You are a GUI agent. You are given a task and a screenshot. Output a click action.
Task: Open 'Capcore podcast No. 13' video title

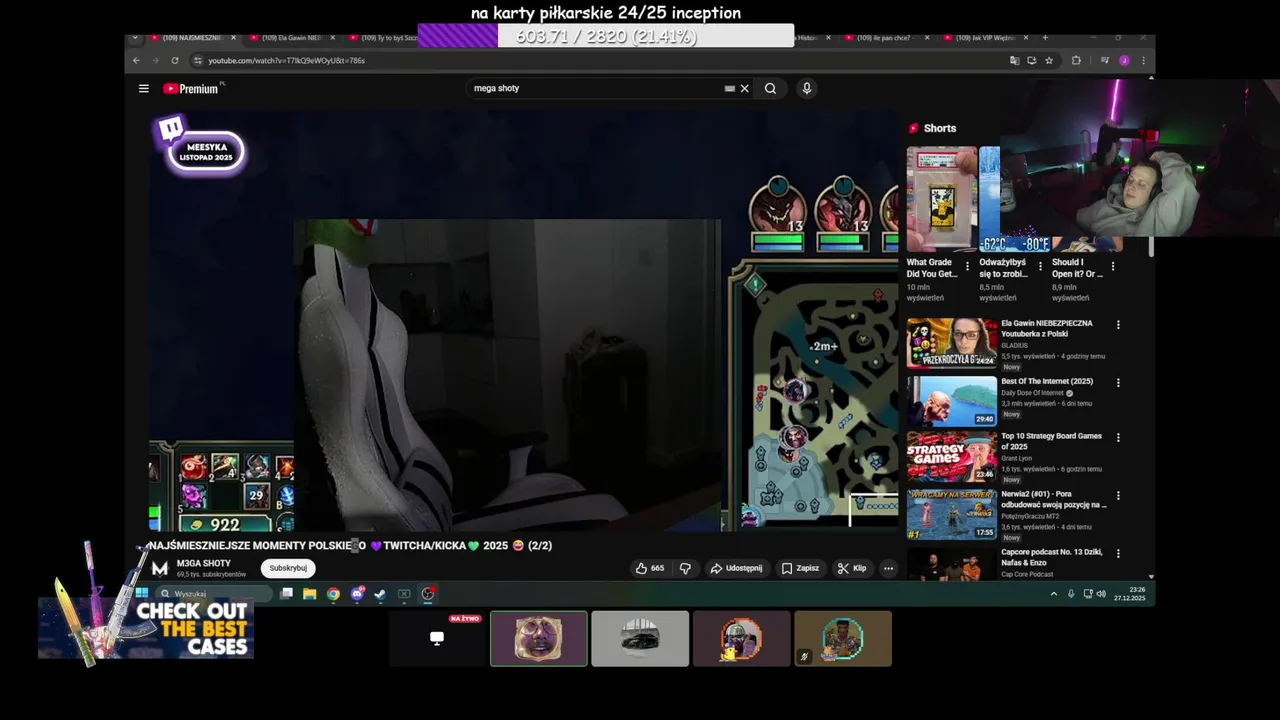pyautogui.click(x=1051, y=557)
